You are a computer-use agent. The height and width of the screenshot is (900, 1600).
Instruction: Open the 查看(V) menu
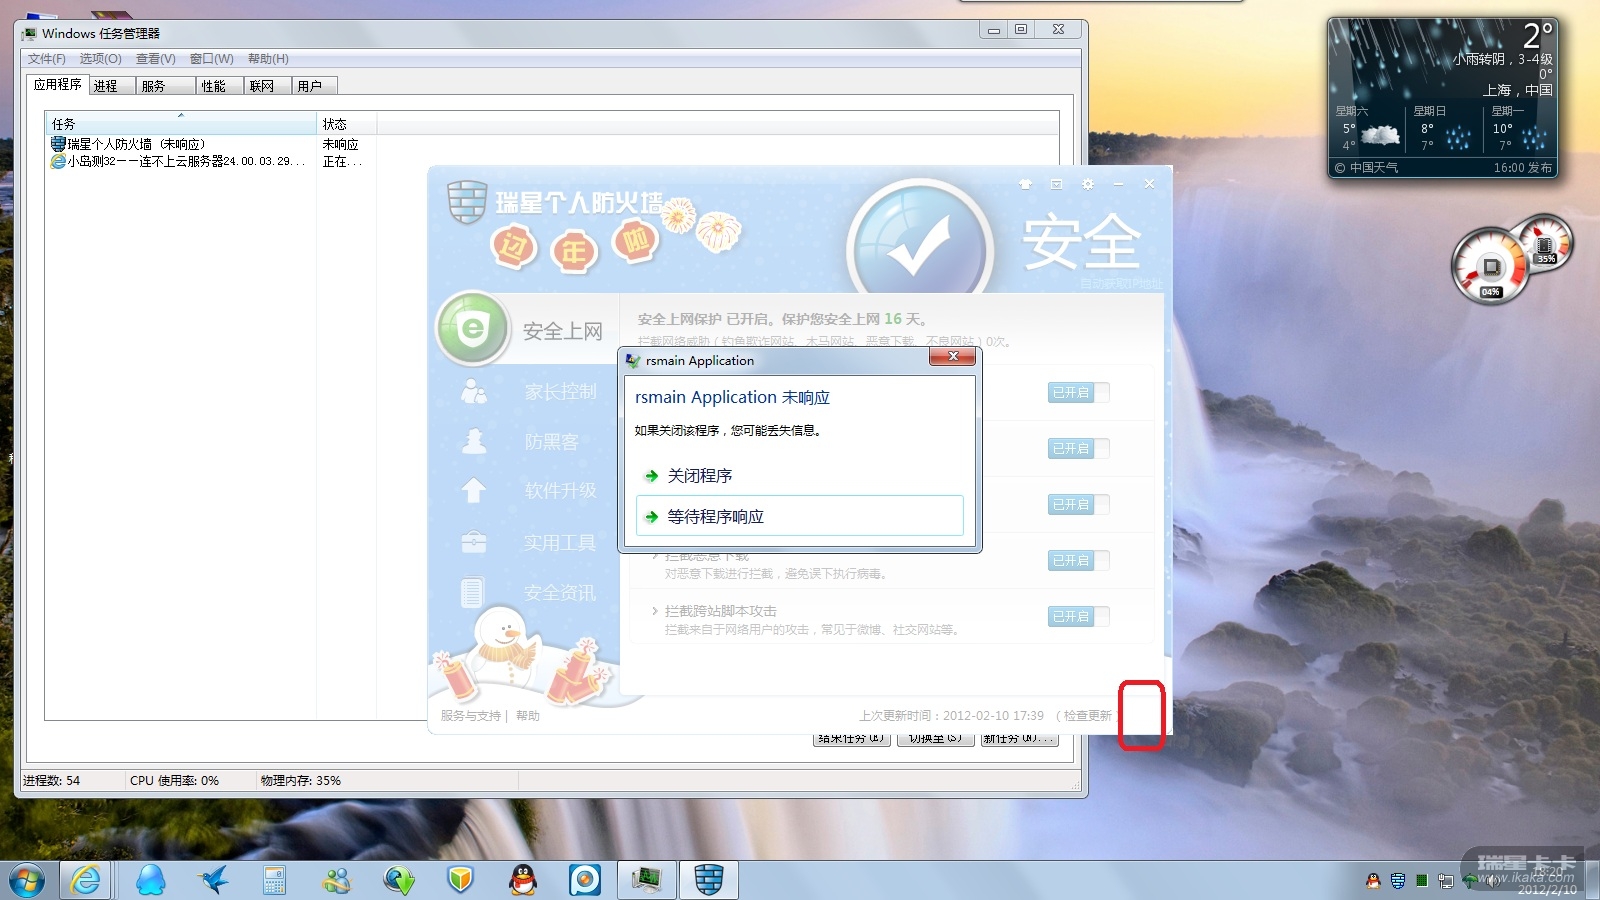pyautogui.click(x=156, y=59)
